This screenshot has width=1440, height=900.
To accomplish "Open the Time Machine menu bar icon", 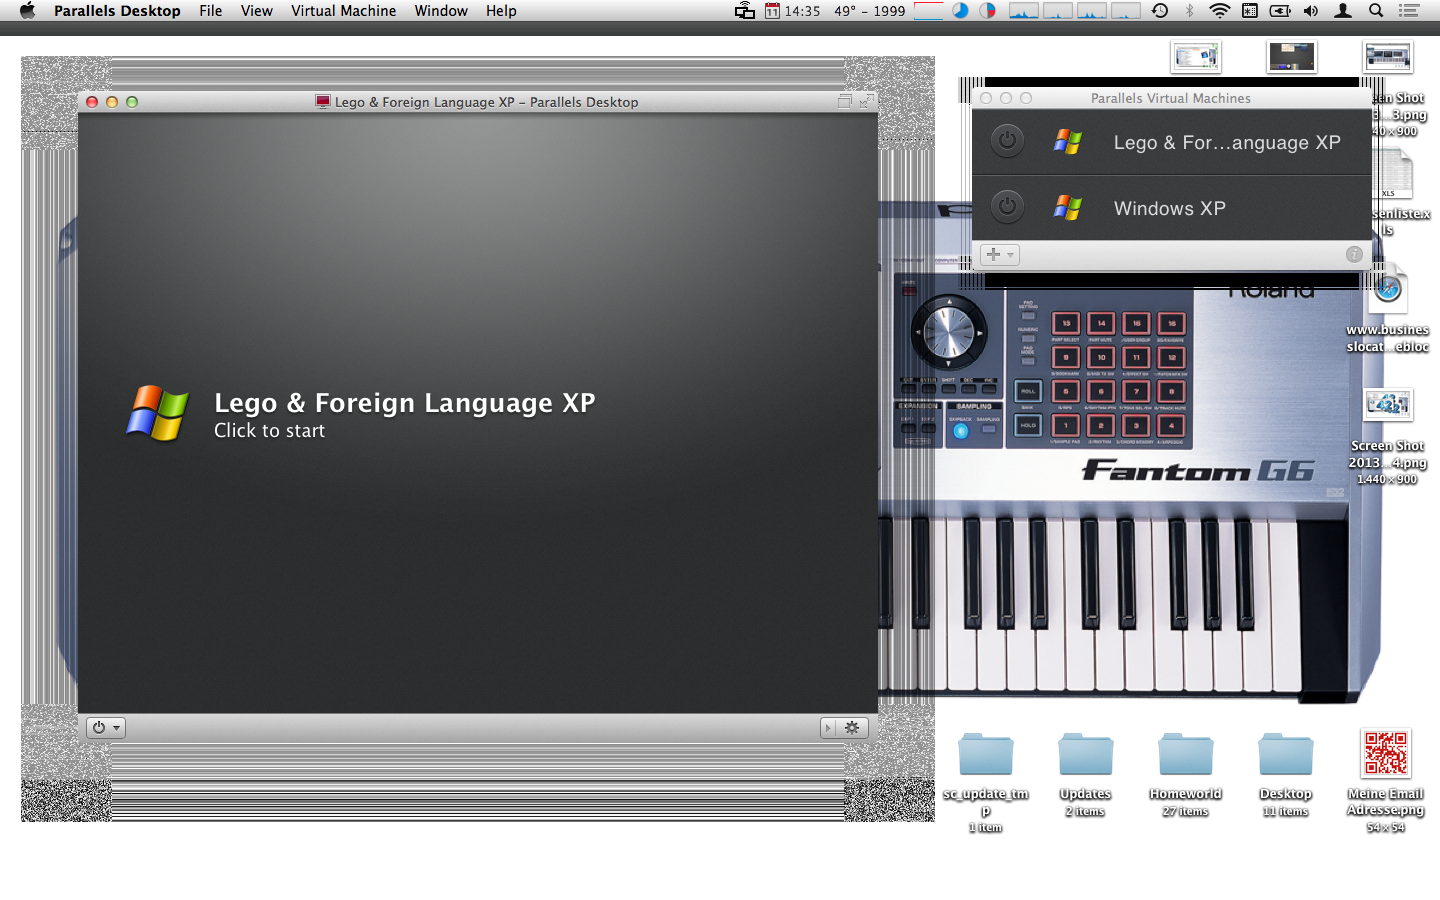I will coord(1160,11).
